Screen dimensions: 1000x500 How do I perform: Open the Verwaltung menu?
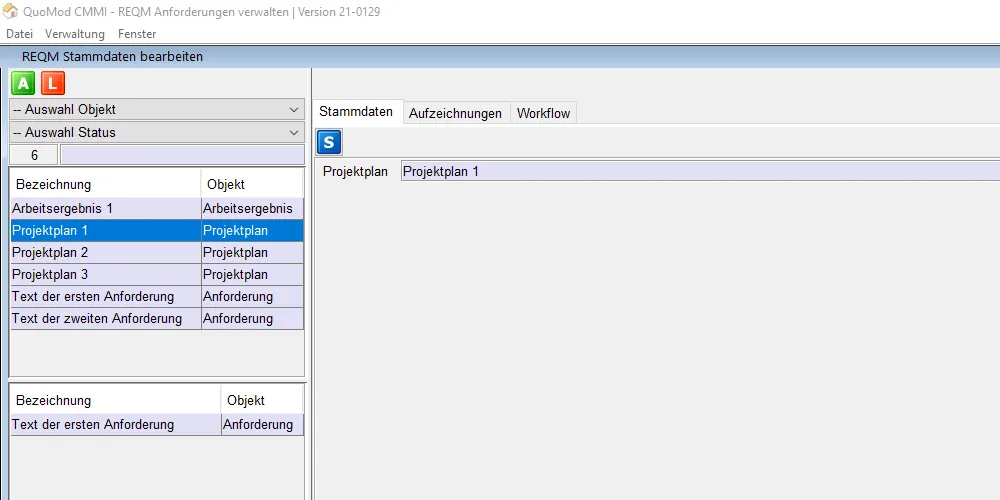coord(75,34)
